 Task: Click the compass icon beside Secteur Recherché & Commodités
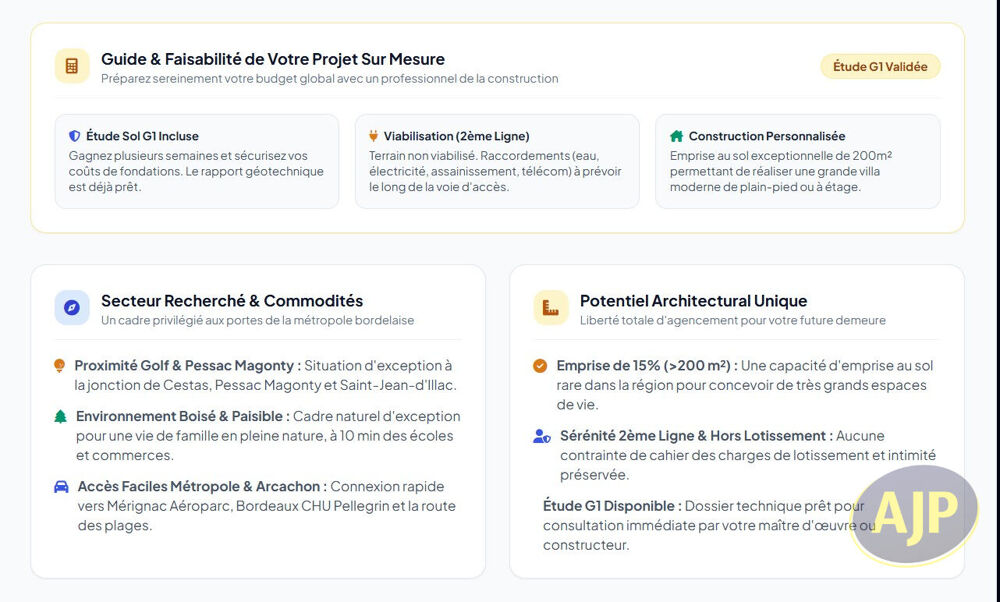click(x=72, y=307)
